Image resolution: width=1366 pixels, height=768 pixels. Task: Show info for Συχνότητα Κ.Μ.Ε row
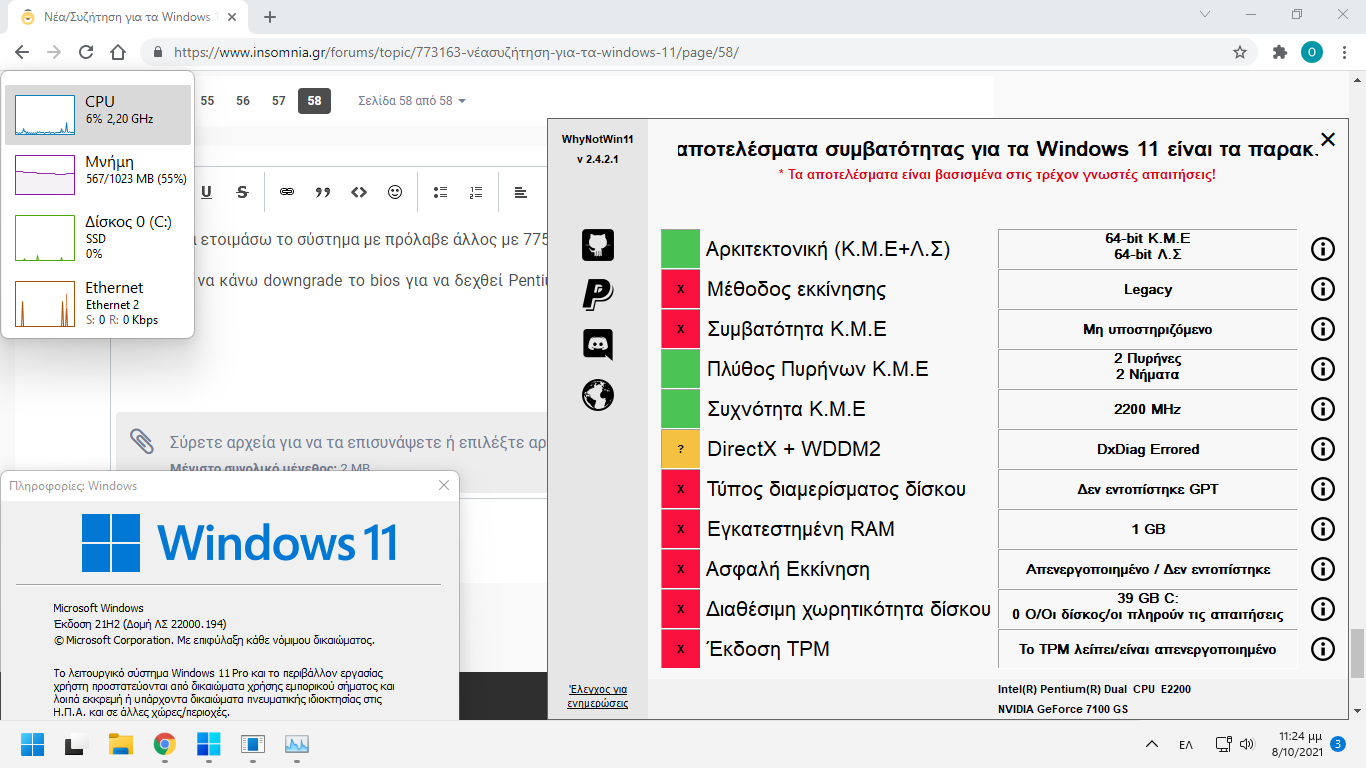pyautogui.click(x=1322, y=409)
